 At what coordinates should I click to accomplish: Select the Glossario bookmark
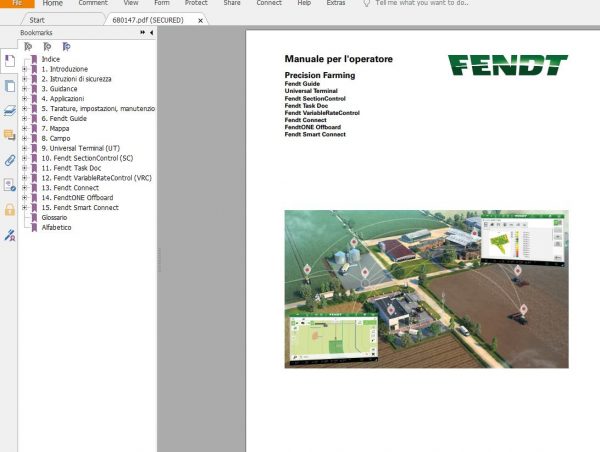(x=54, y=217)
